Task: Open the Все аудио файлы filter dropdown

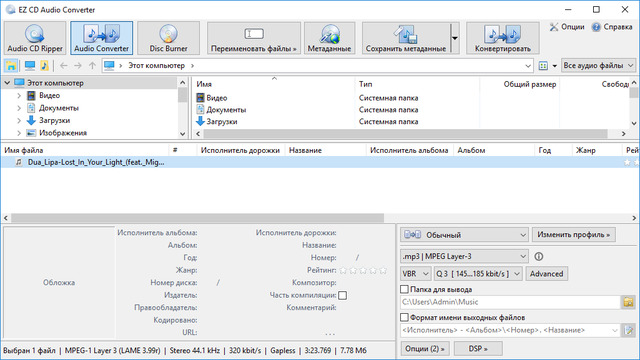Action: pyautogui.click(x=598, y=65)
